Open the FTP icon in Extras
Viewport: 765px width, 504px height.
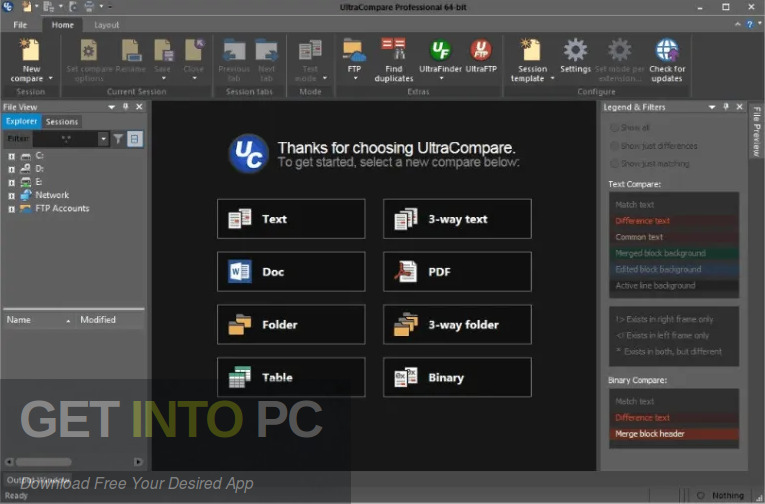[354, 50]
